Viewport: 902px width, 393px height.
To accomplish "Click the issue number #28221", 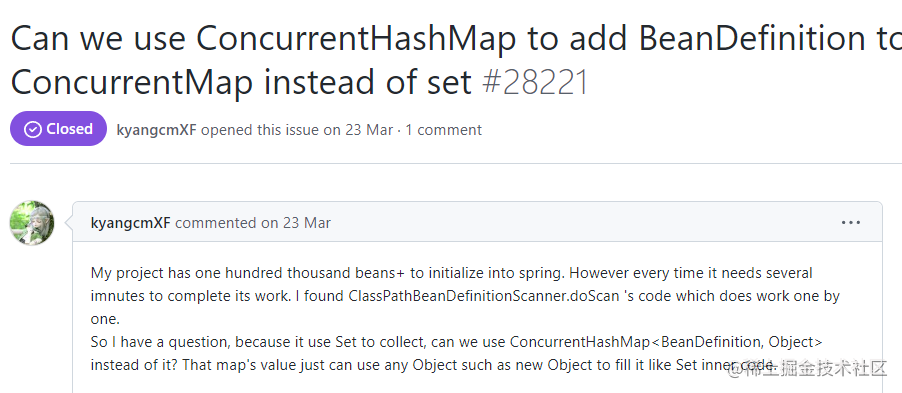I will click(x=535, y=83).
